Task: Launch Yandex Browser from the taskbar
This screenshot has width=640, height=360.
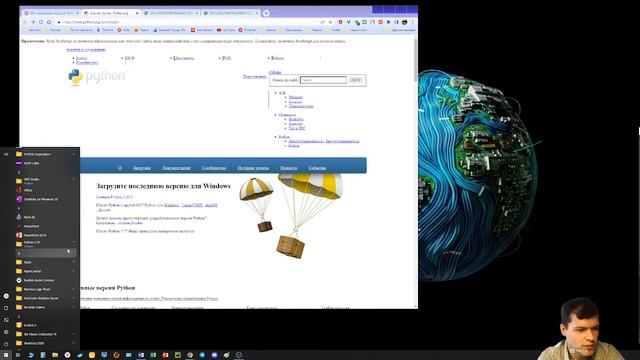Action: pos(67,355)
